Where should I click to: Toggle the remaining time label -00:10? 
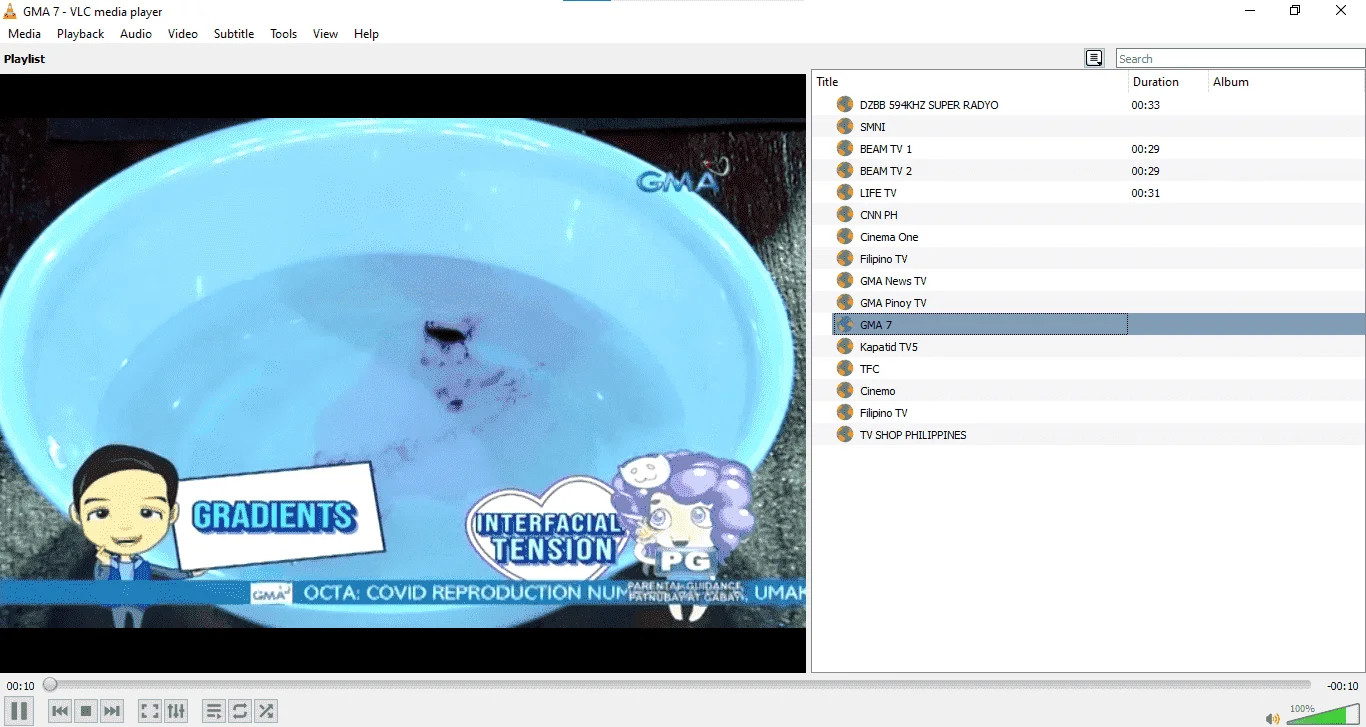pyautogui.click(x=1342, y=686)
